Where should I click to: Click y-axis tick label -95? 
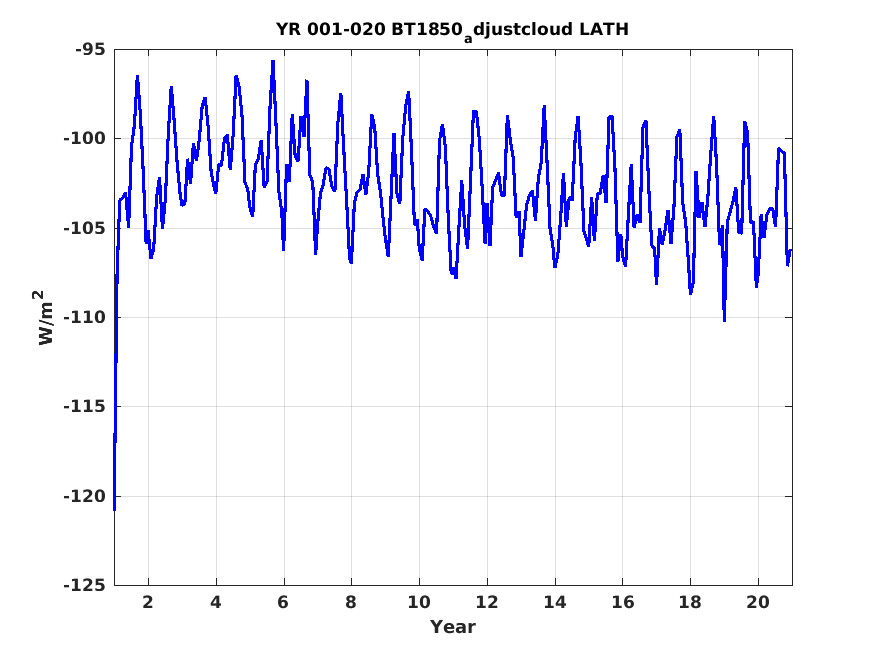click(90, 50)
